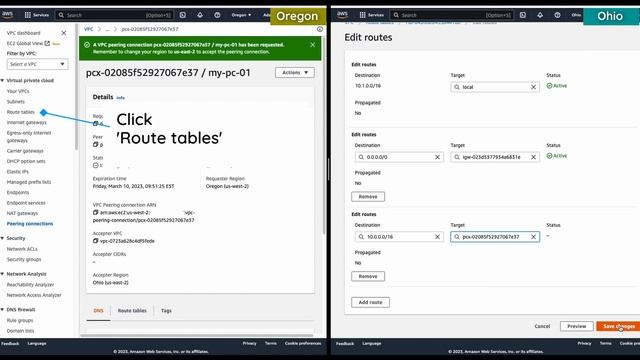Collapse the Security sidebar section
The image size is (640, 360).
click(x=2, y=238)
